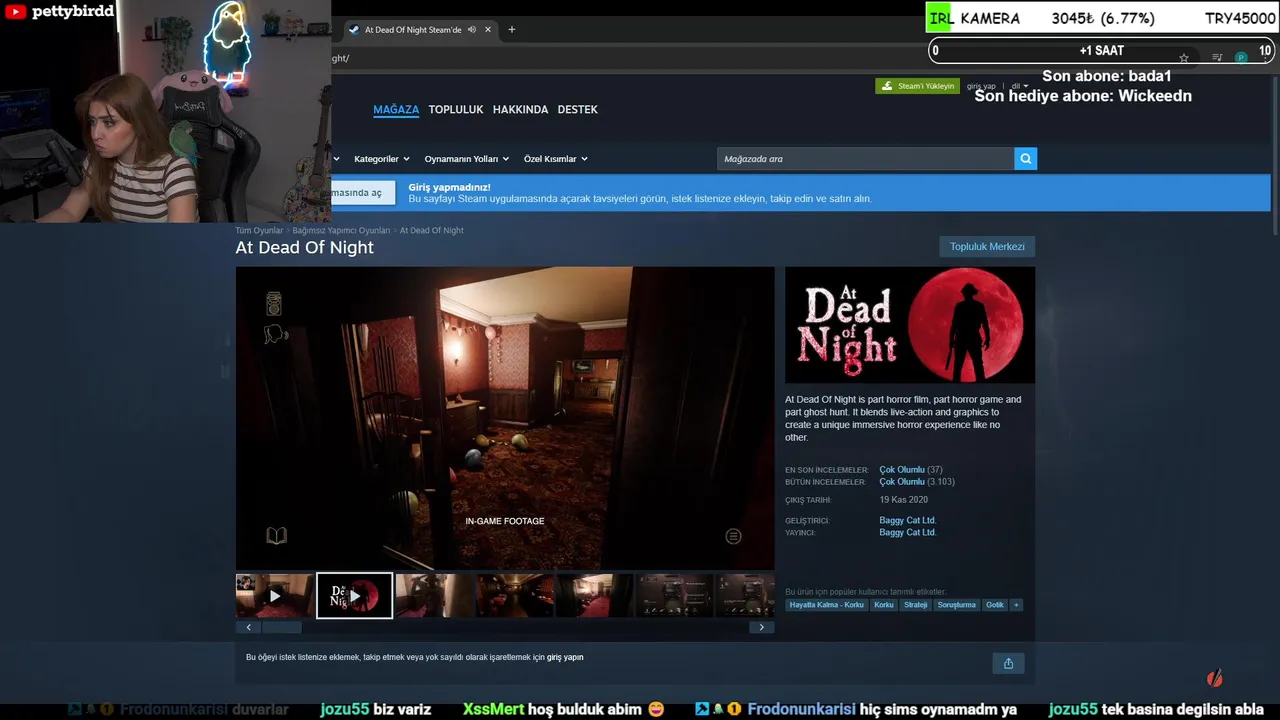This screenshot has width=1280, height=720.
Task: Mute tab via speaker icon on Steam tab
Action: coord(471,30)
